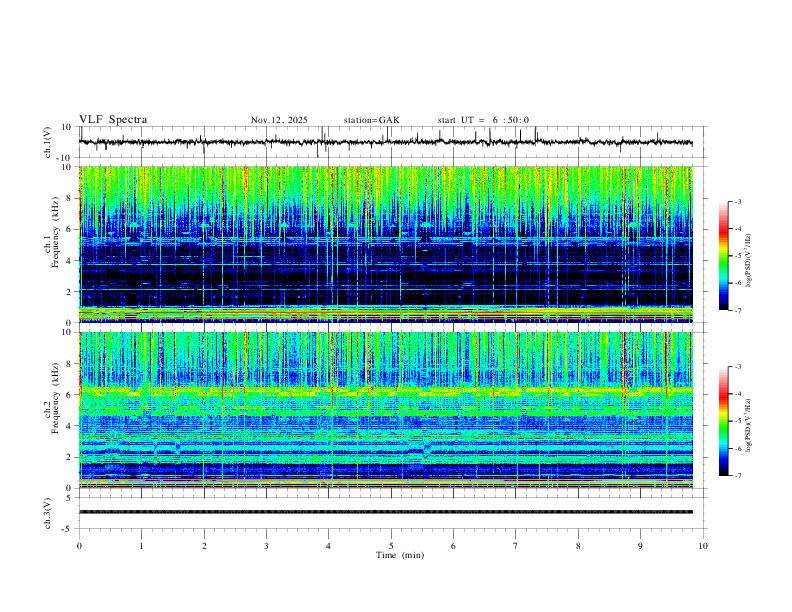This screenshot has height=612, width=792.
Task: Click the ch.2 "Frequency (kHz)" axis label
Action: [x=55, y=398]
